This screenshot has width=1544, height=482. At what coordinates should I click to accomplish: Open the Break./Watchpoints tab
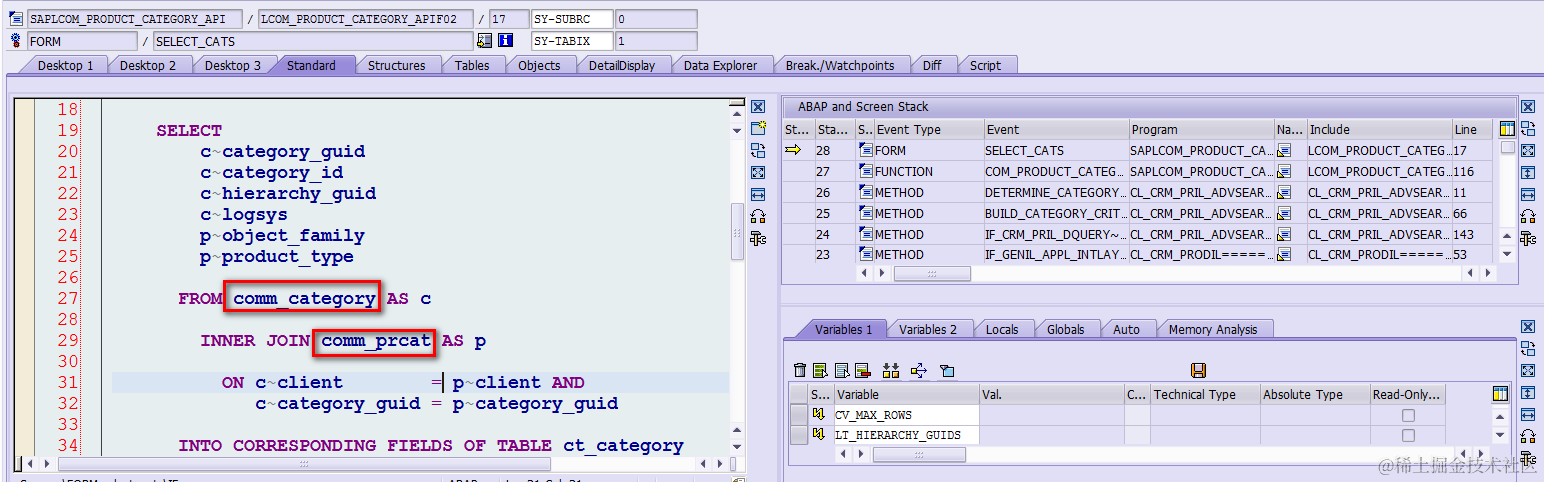pyautogui.click(x=840, y=65)
